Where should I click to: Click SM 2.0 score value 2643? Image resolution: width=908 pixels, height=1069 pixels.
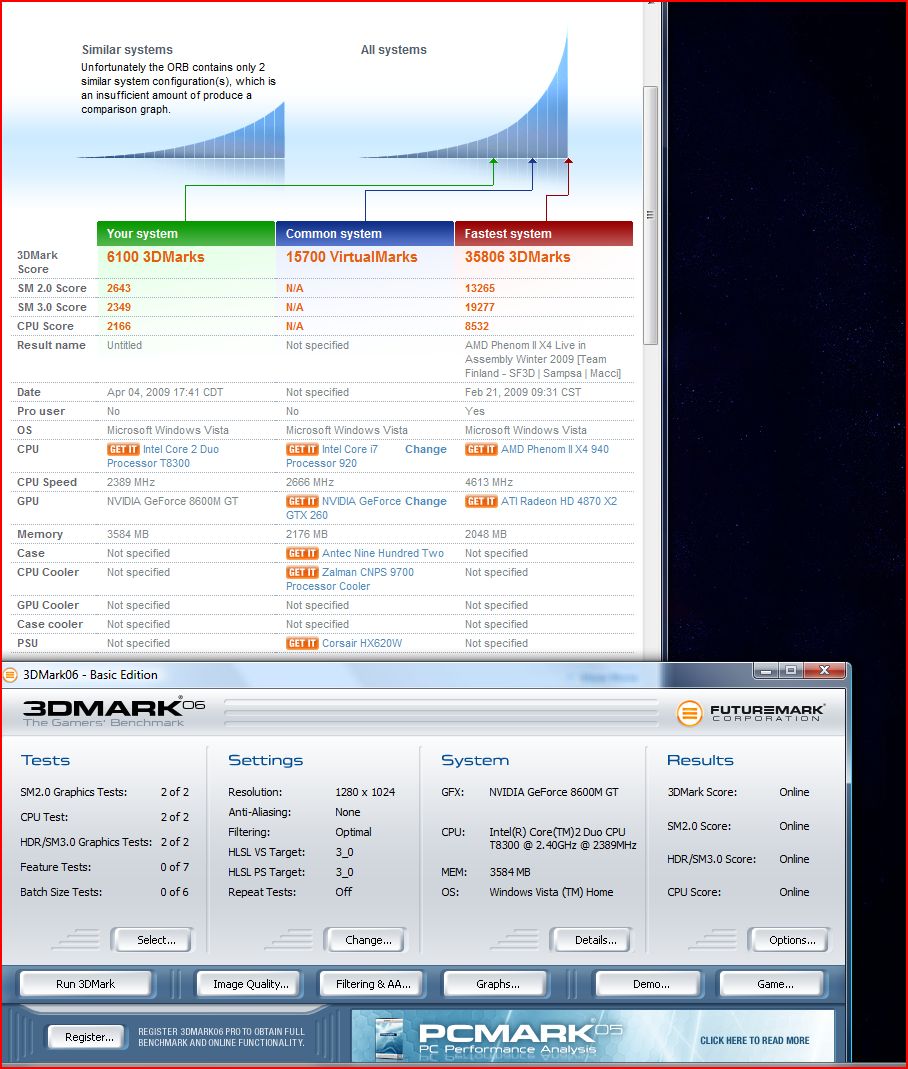coord(119,288)
